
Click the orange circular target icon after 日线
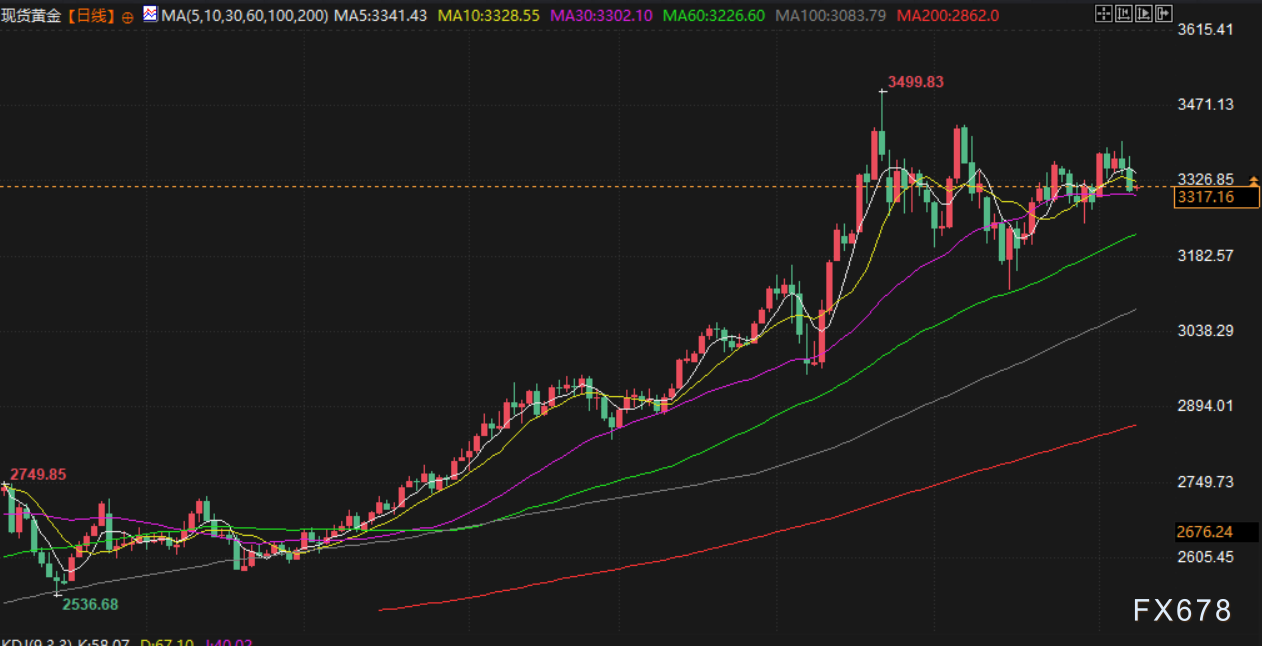(x=128, y=17)
